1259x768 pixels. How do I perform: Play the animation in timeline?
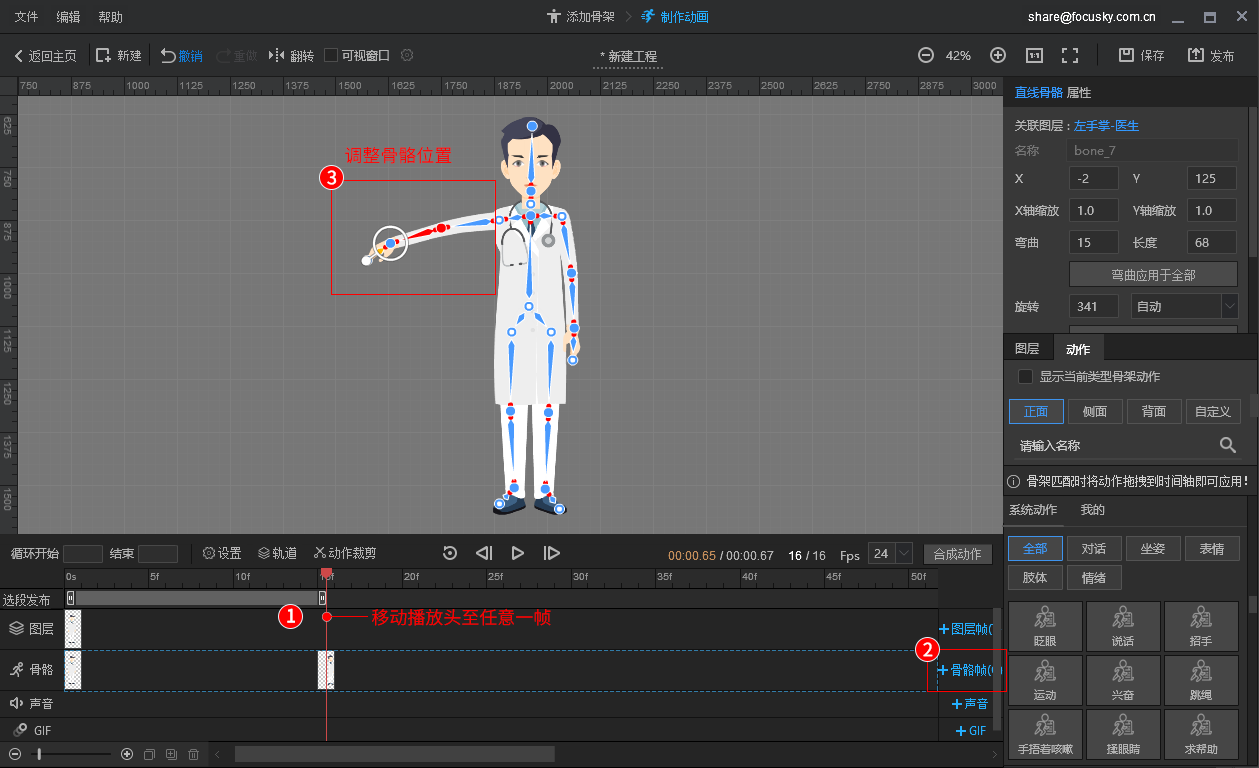517,553
